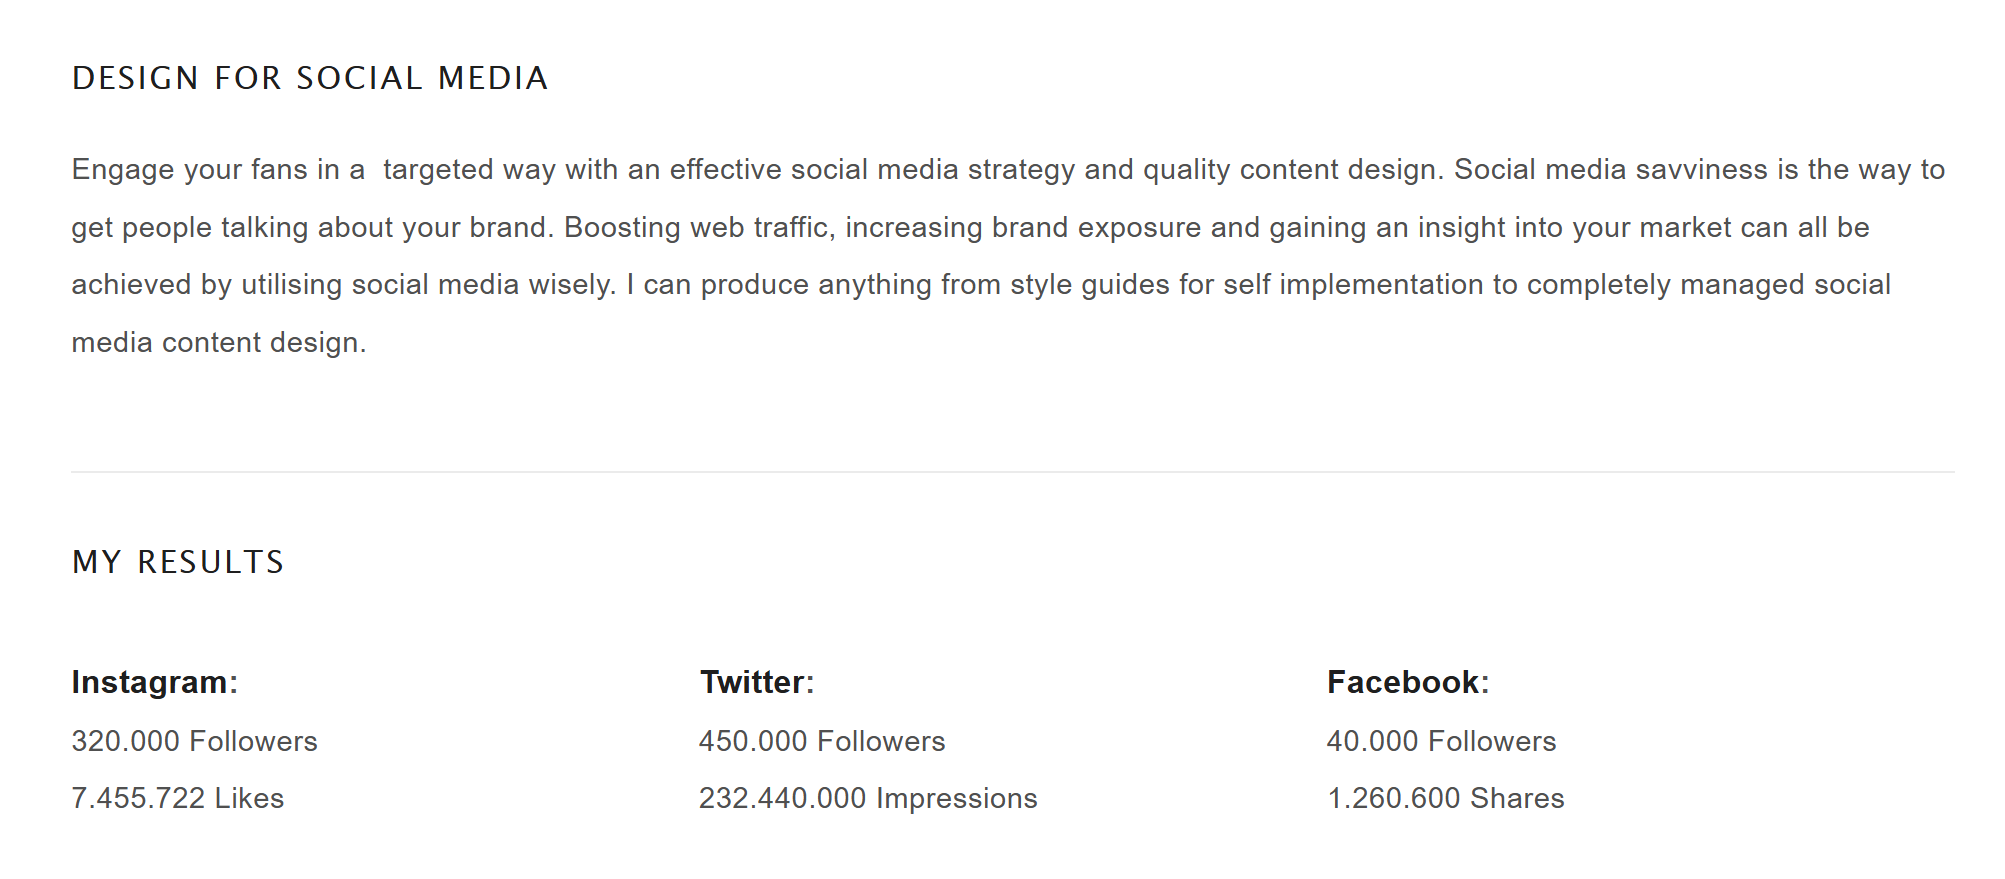Click the "DESIGN FOR SOCIAL MEDIA" heading
The height and width of the screenshot is (879, 2005).
coord(310,78)
